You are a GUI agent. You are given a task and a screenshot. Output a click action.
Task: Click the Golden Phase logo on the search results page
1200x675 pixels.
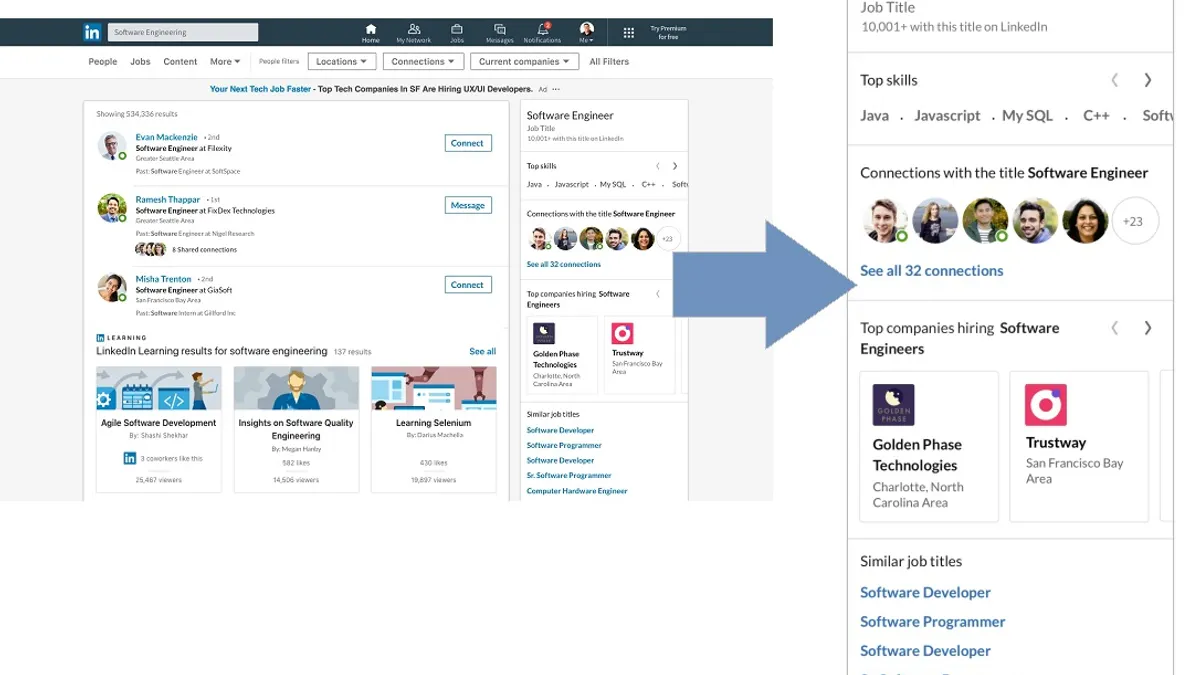pyautogui.click(x=543, y=334)
